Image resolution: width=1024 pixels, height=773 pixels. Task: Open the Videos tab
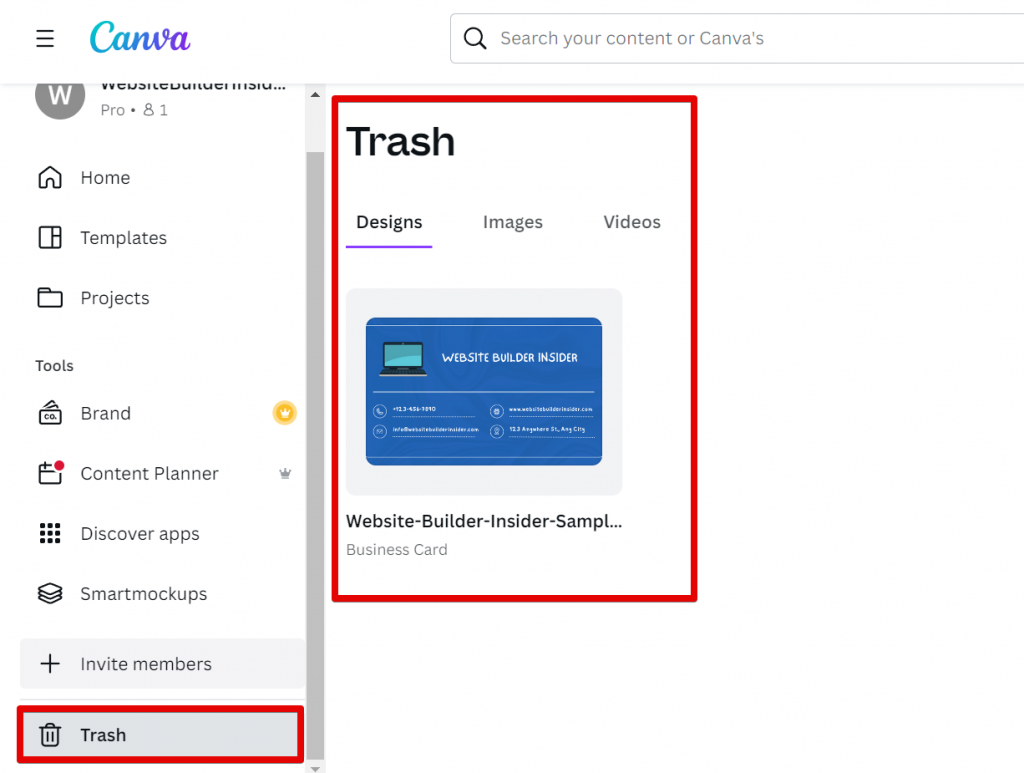(631, 222)
